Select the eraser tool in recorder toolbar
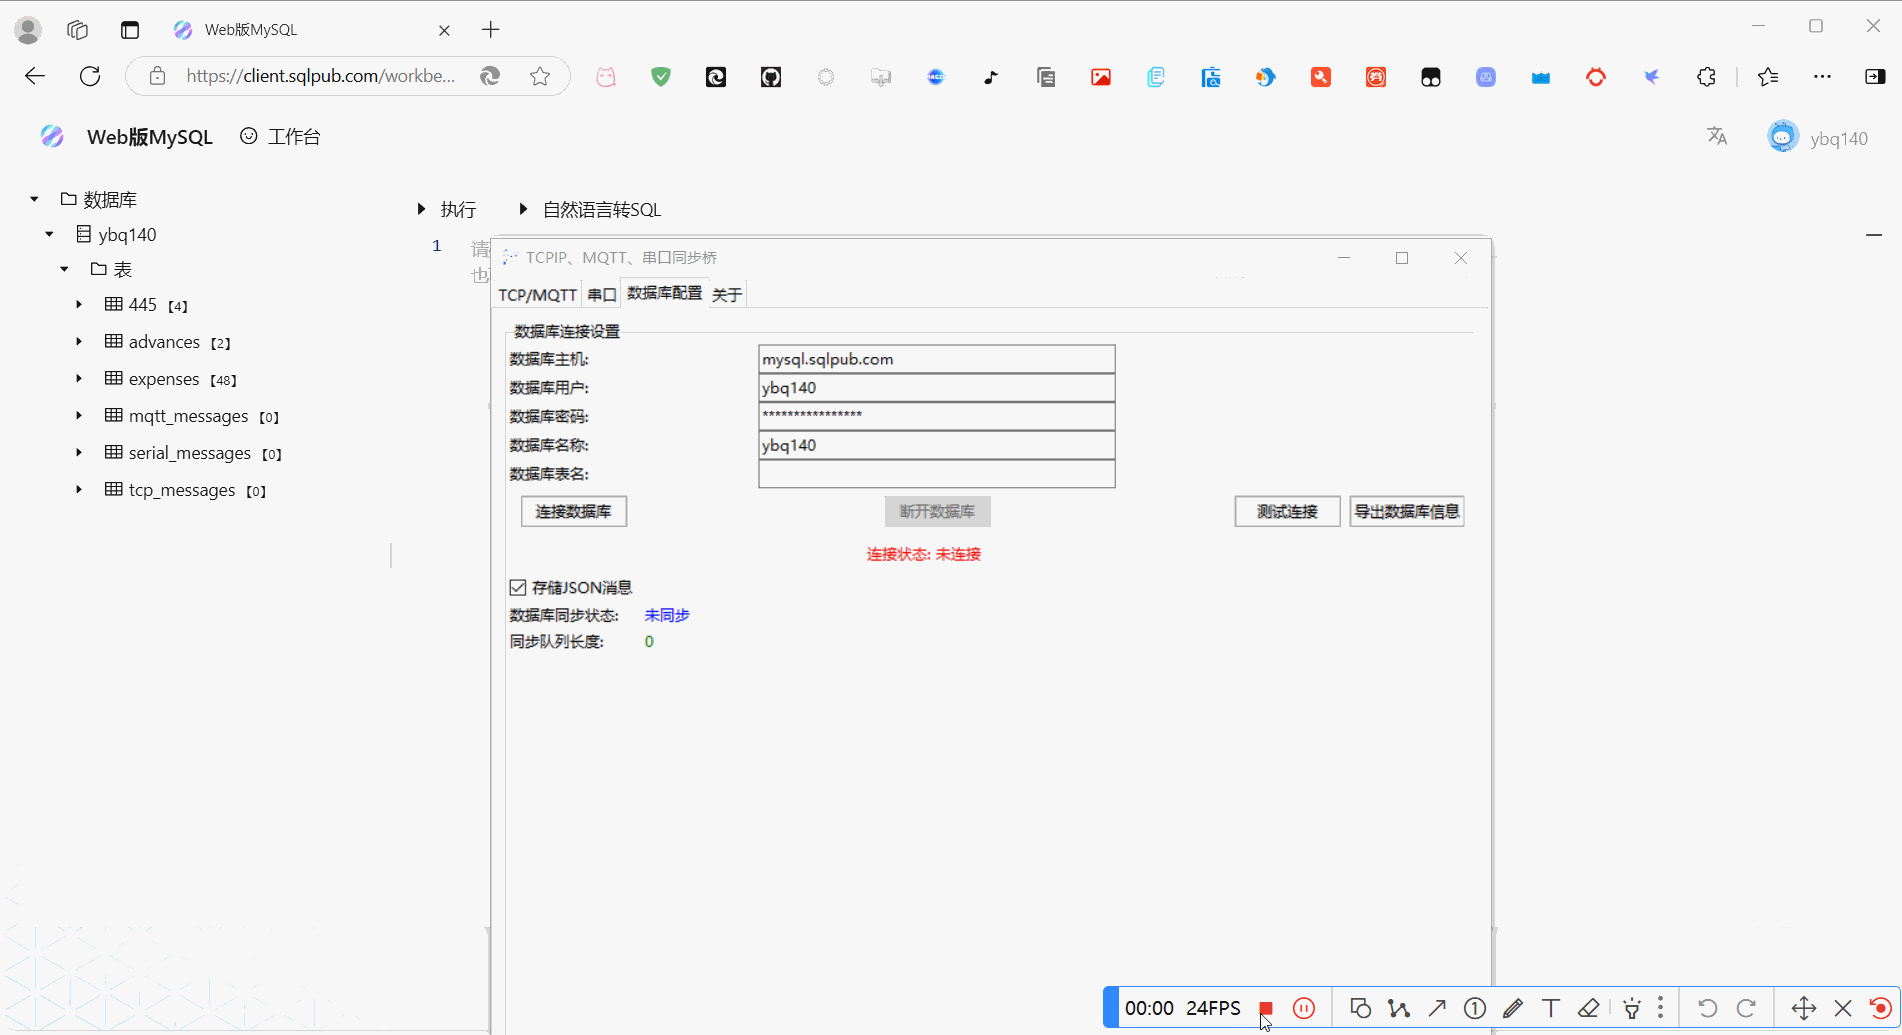 1589,1008
